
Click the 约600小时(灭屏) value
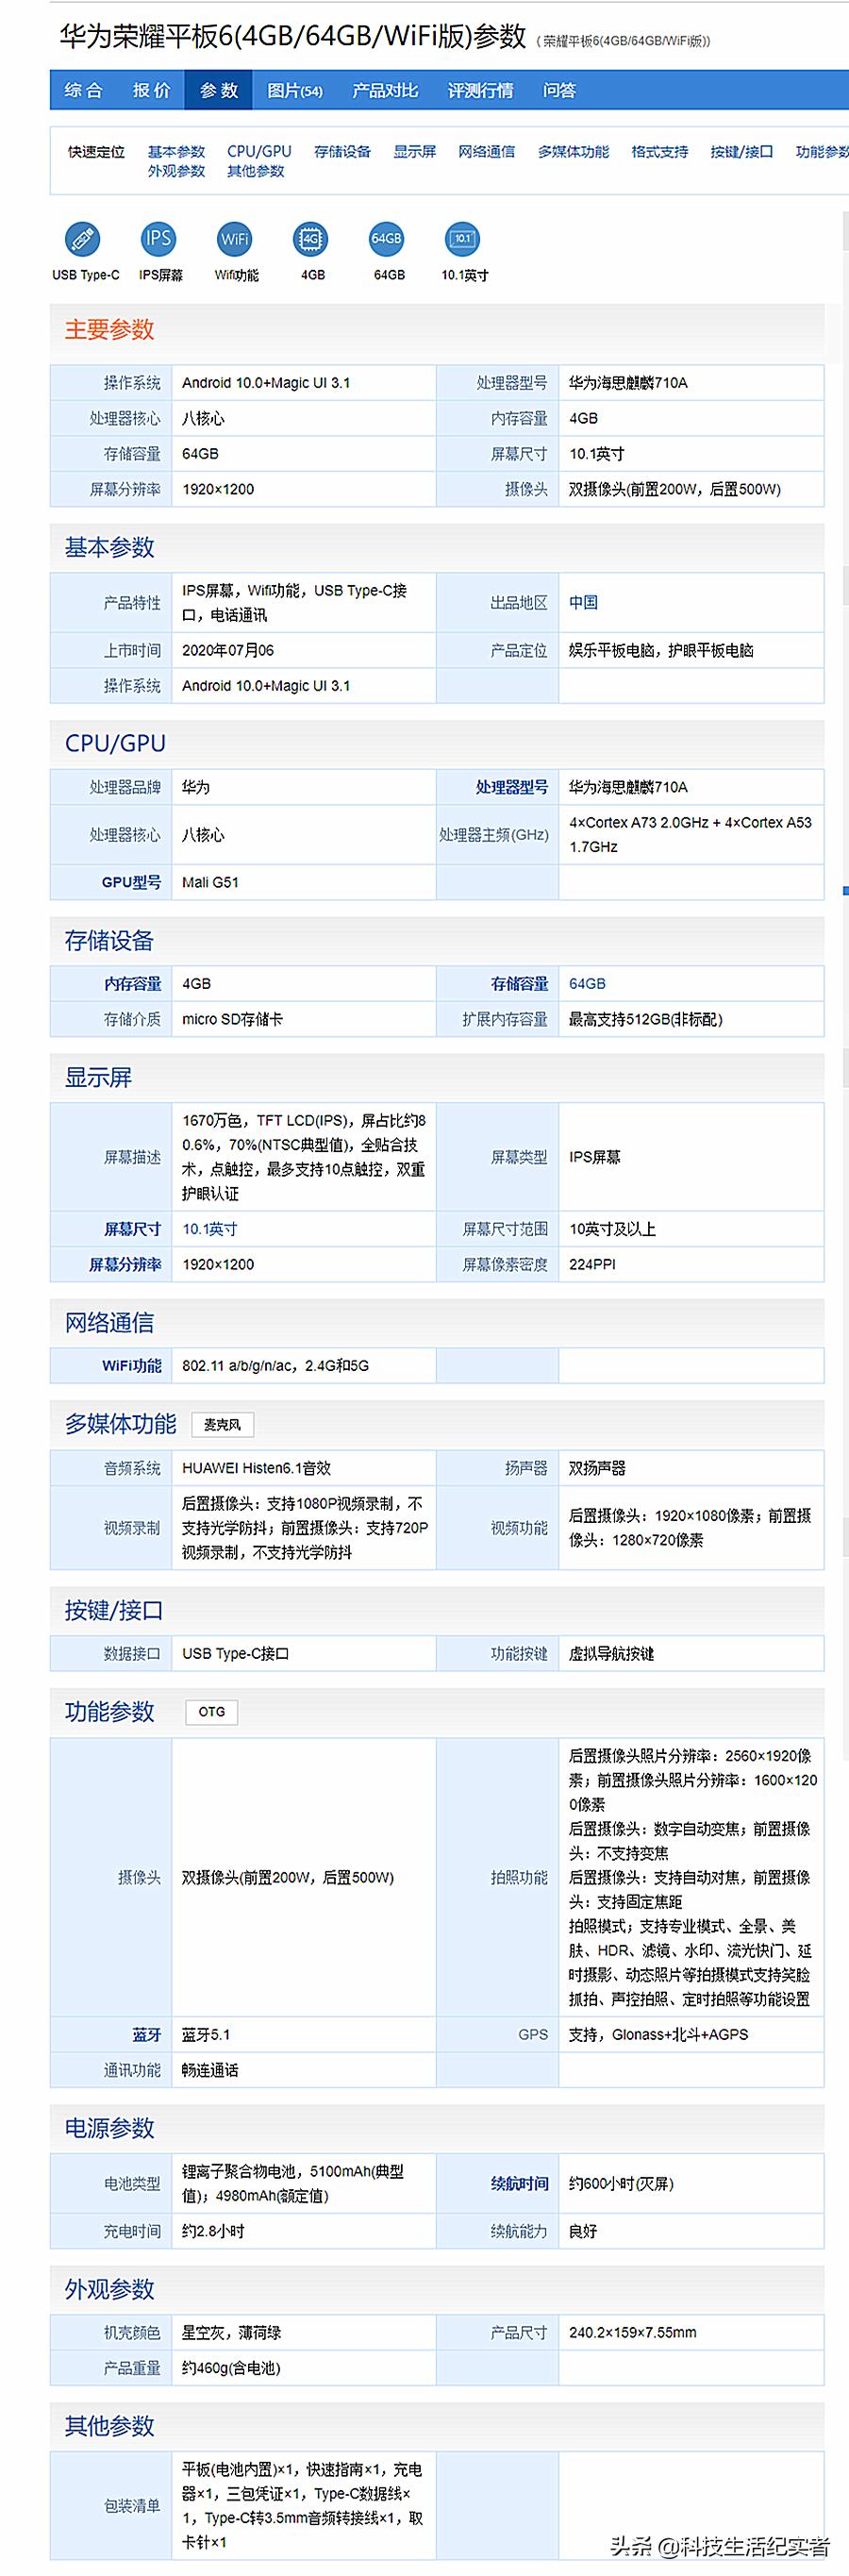click(x=621, y=2184)
